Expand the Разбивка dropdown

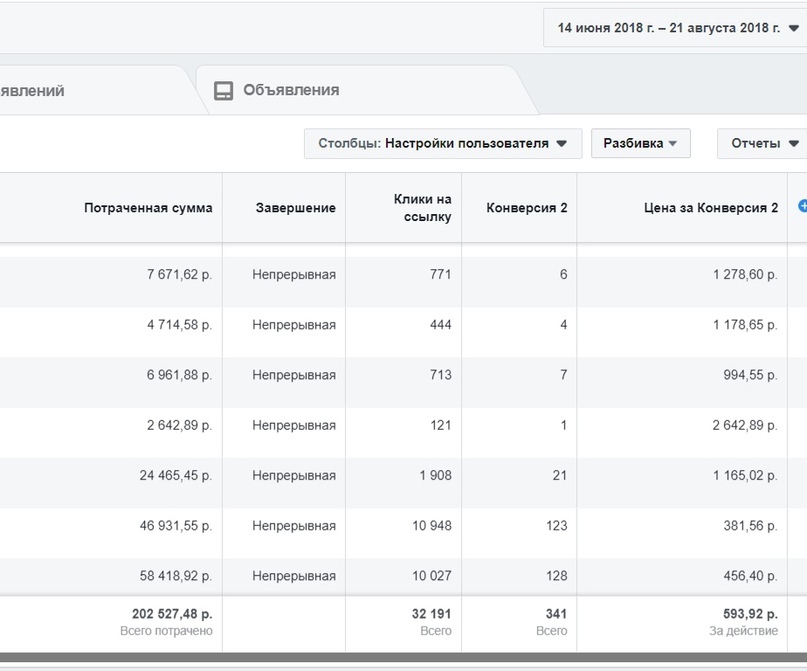640,143
